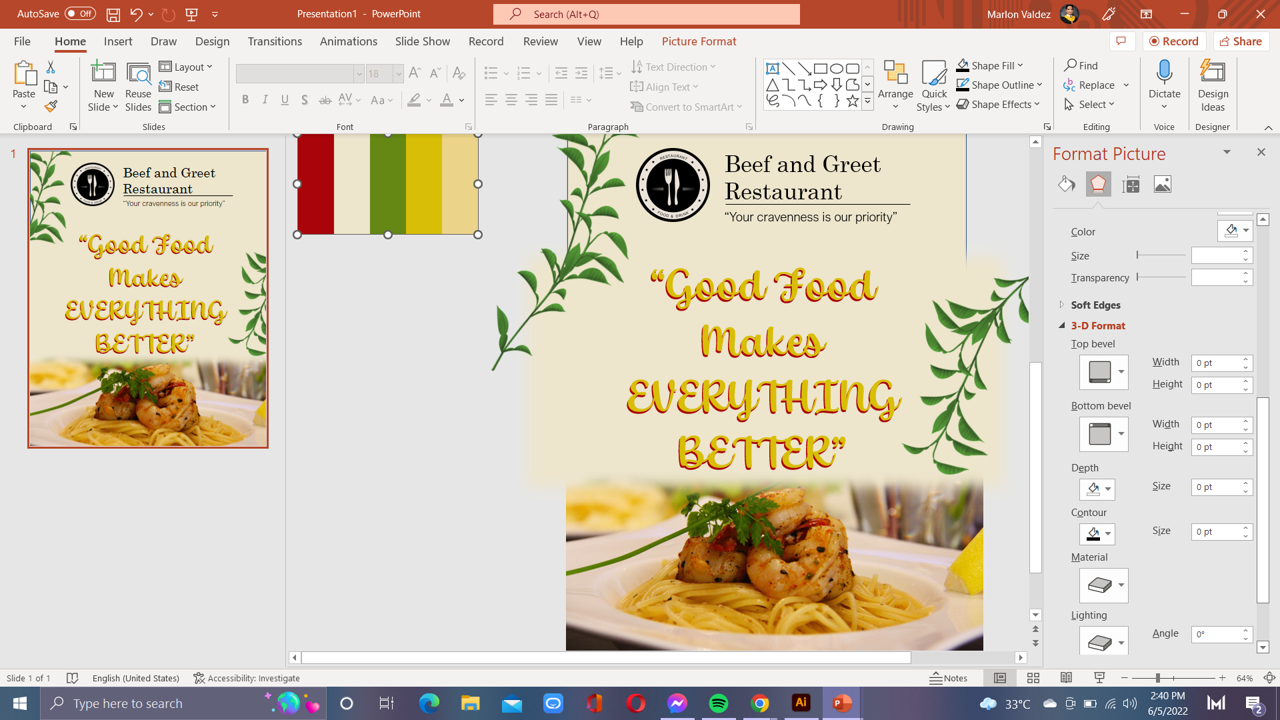This screenshot has height=720, width=1280.
Task: Open the Top bevel preset dropdown
Action: pos(1104,372)
